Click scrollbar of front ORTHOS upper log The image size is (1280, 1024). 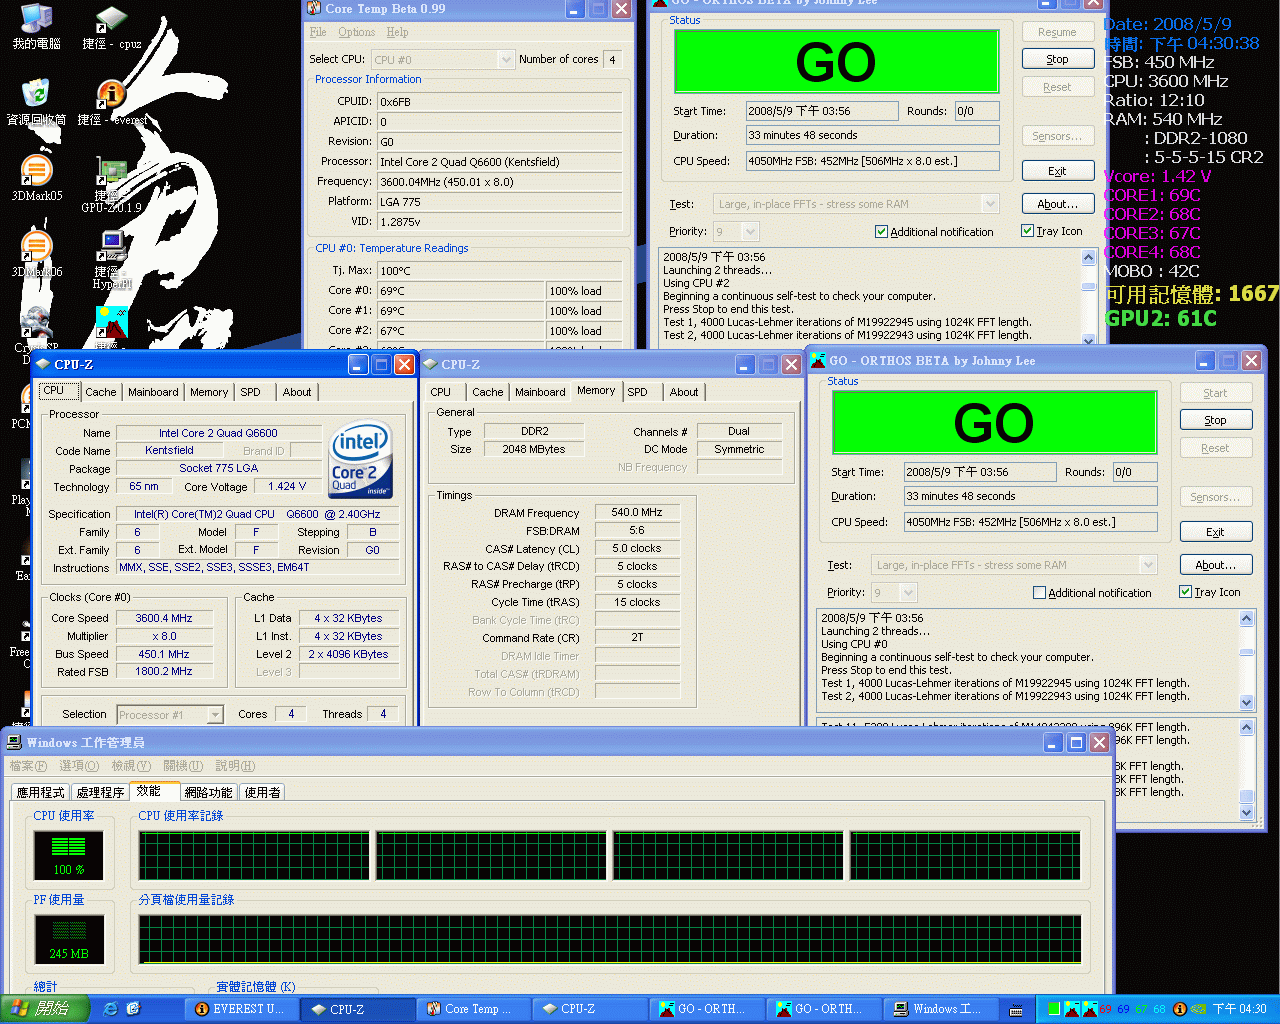(1246, 660)
